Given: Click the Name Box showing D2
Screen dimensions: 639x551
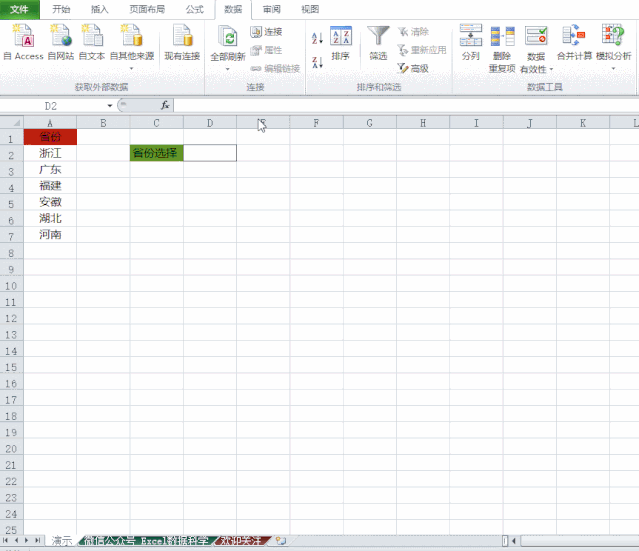Looking at the screenshot, I should click(52, 106).
